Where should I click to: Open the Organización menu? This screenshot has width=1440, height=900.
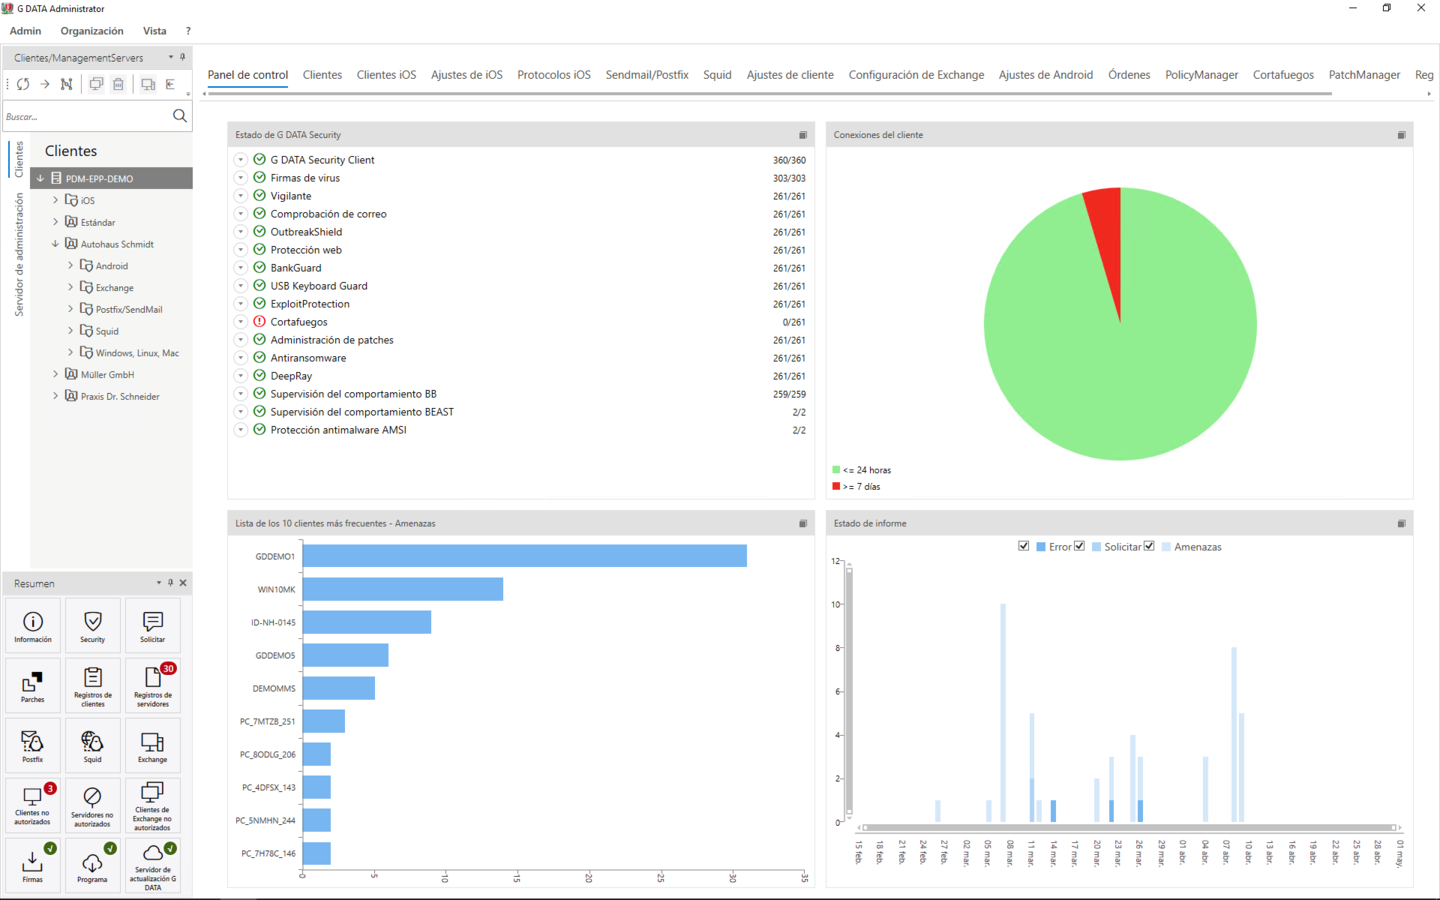(x=92, y=31)
